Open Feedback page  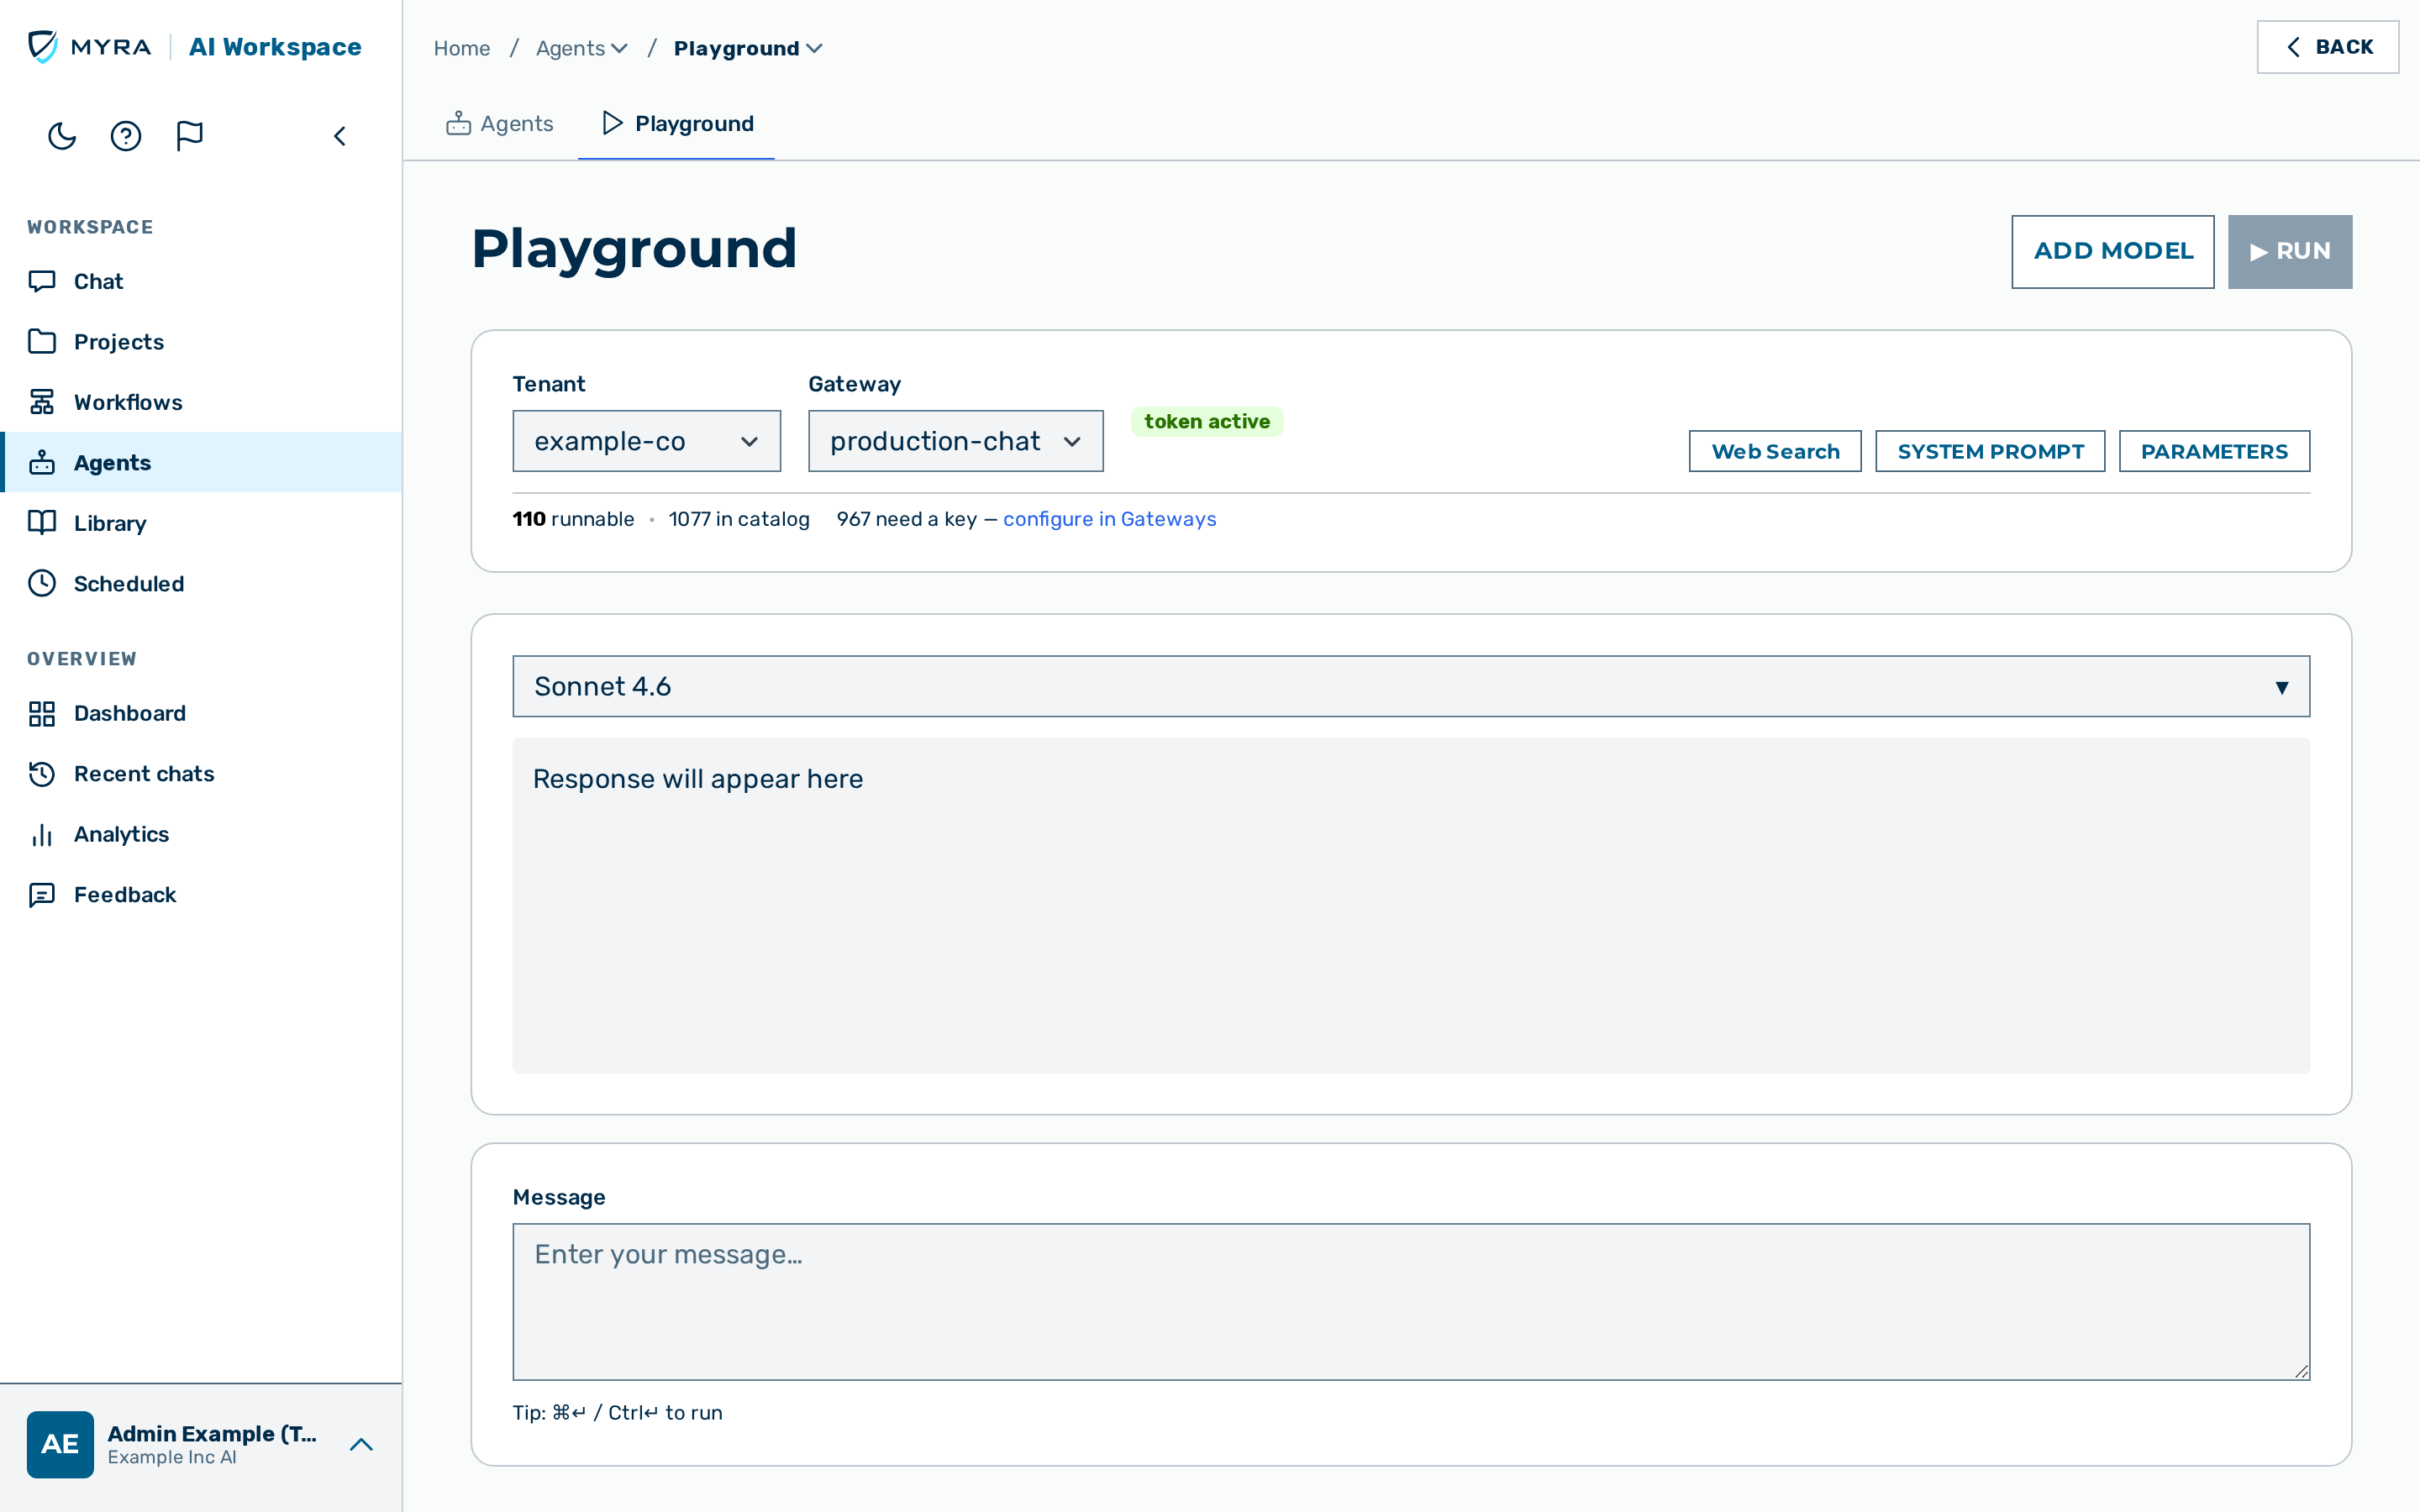click(202, 895)
